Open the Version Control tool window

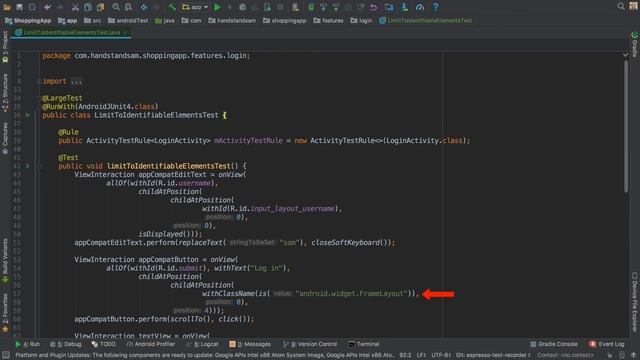(310, 344)
